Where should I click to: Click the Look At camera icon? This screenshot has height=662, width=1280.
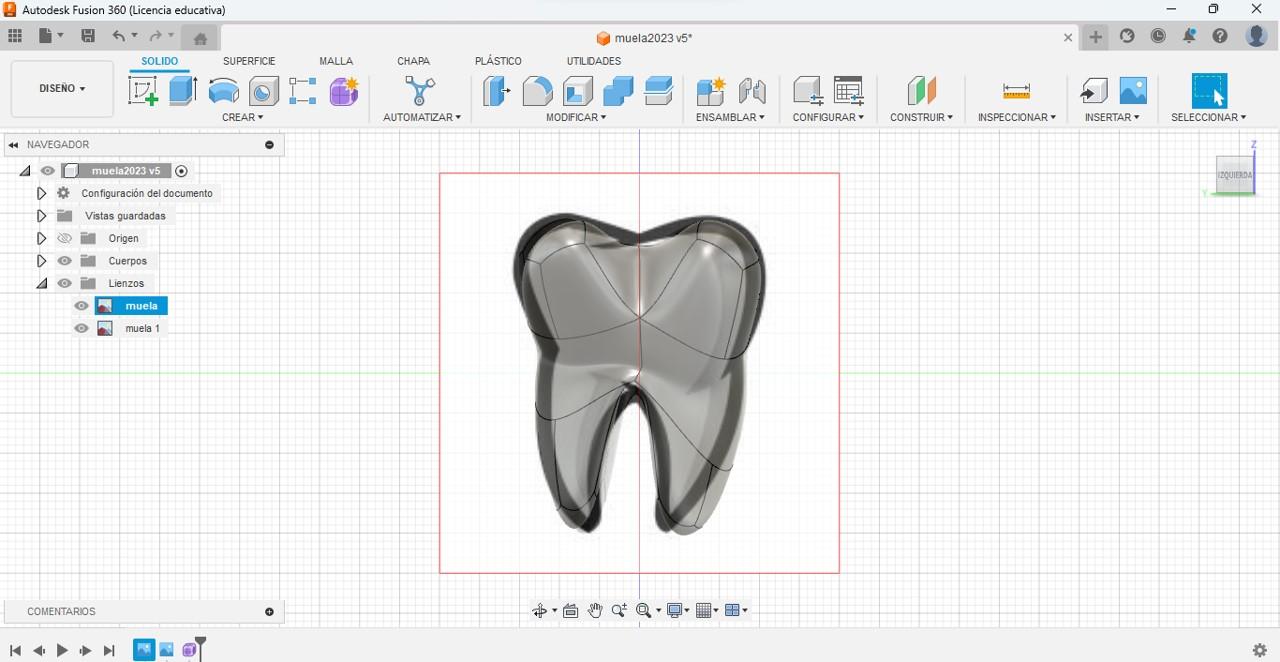(x=571, y=611)
